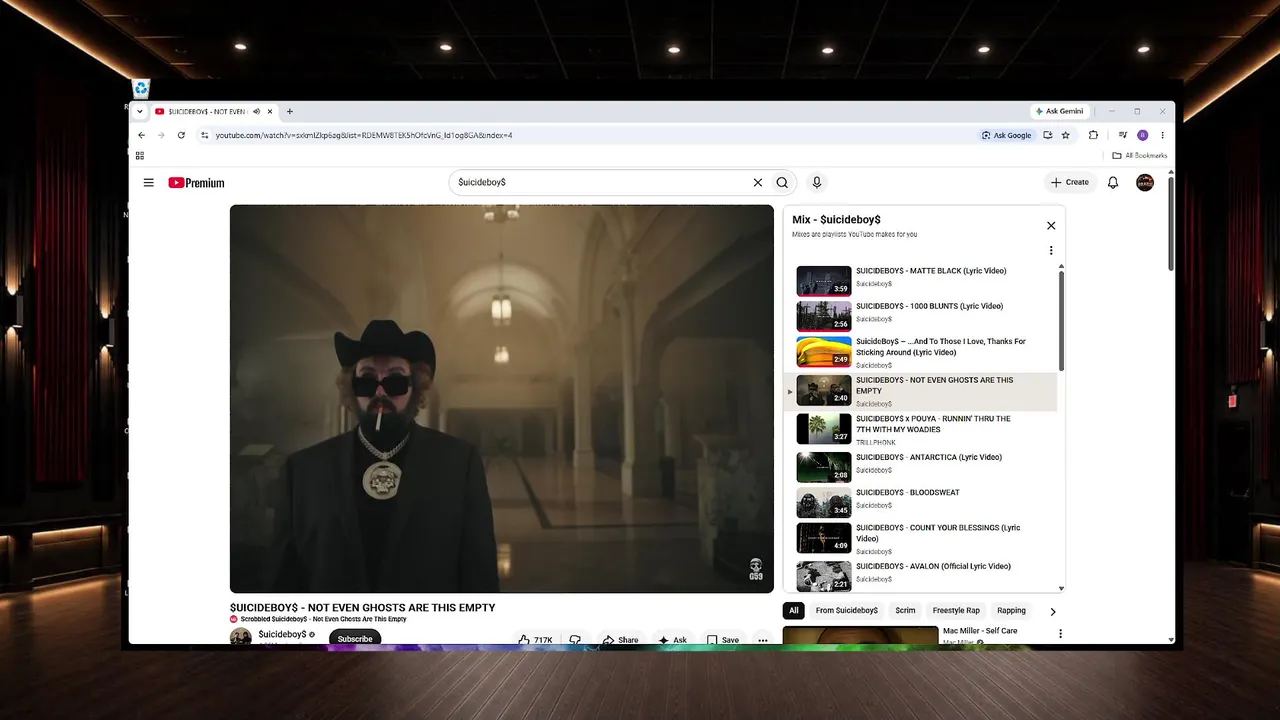Go forward in the browser
1280x720 pixels.
click(161, 135)
